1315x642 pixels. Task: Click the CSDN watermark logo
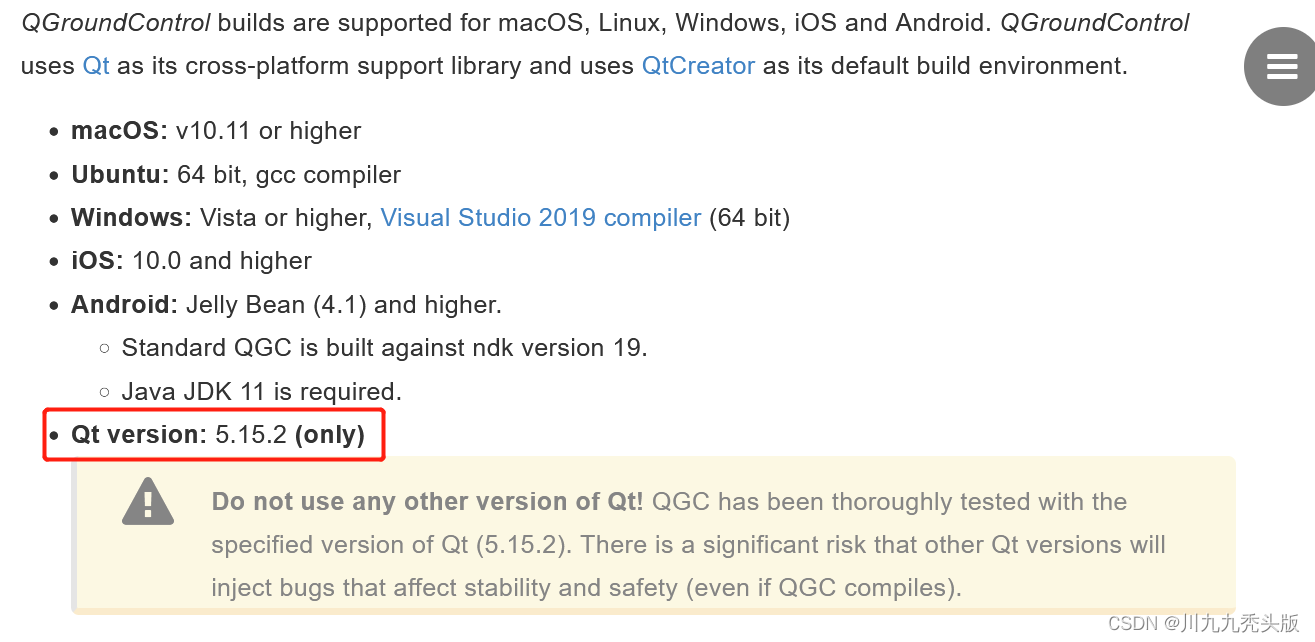click(x=1135, y=622)
